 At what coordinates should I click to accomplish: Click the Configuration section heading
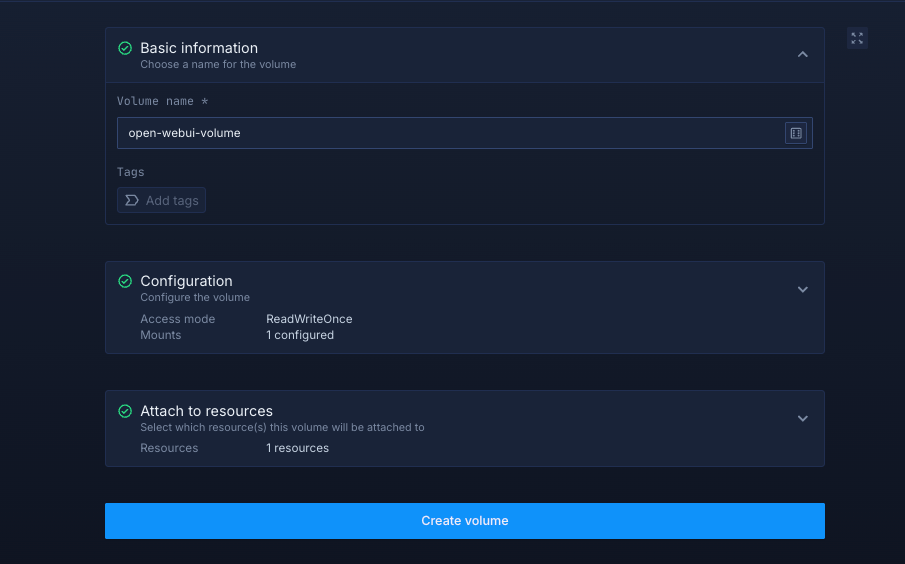tap(186, 281)
